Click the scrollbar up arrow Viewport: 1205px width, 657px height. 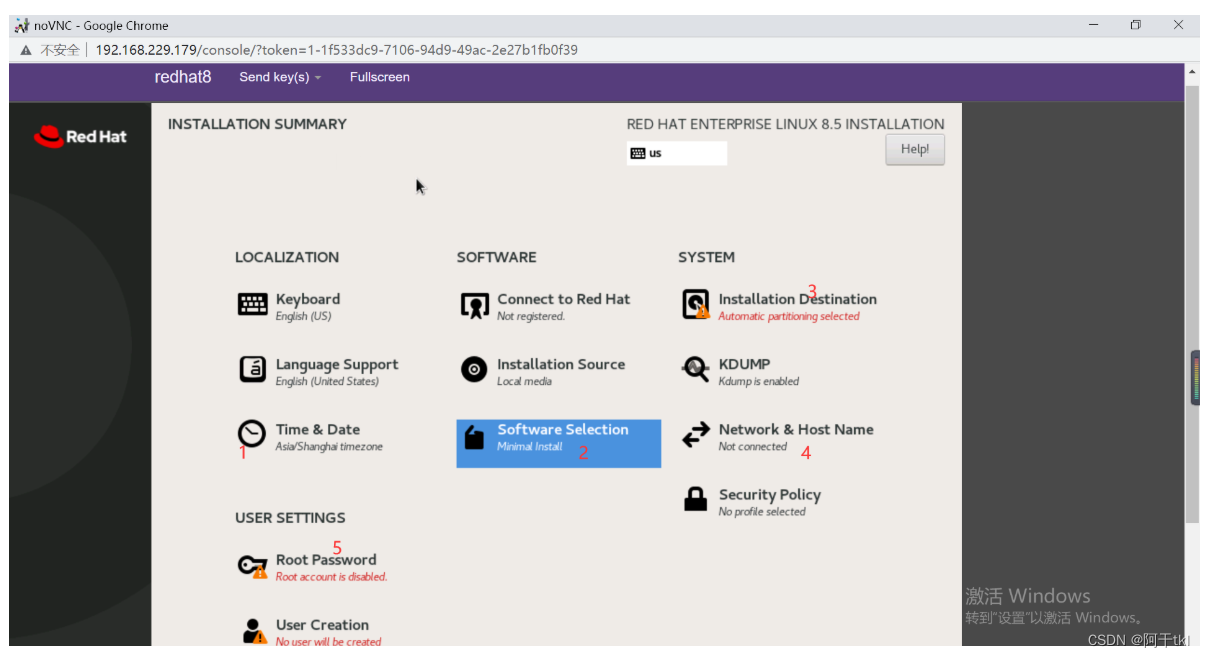point(1191,73)
